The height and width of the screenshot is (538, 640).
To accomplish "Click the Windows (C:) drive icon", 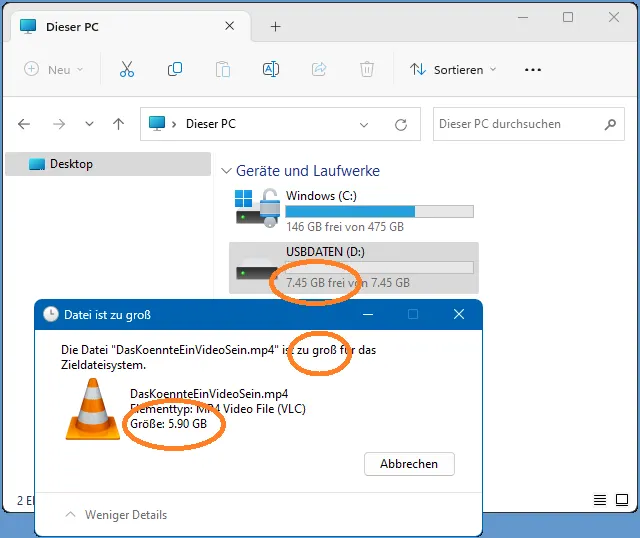I will coord(257,208).
